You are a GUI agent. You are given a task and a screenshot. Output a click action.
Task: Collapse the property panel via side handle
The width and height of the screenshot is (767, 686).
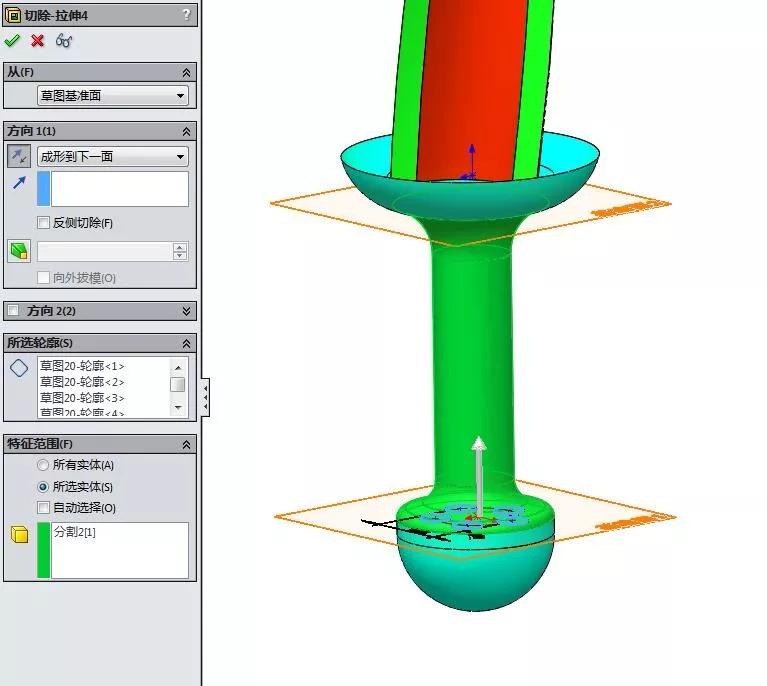(x=205, y=397)
